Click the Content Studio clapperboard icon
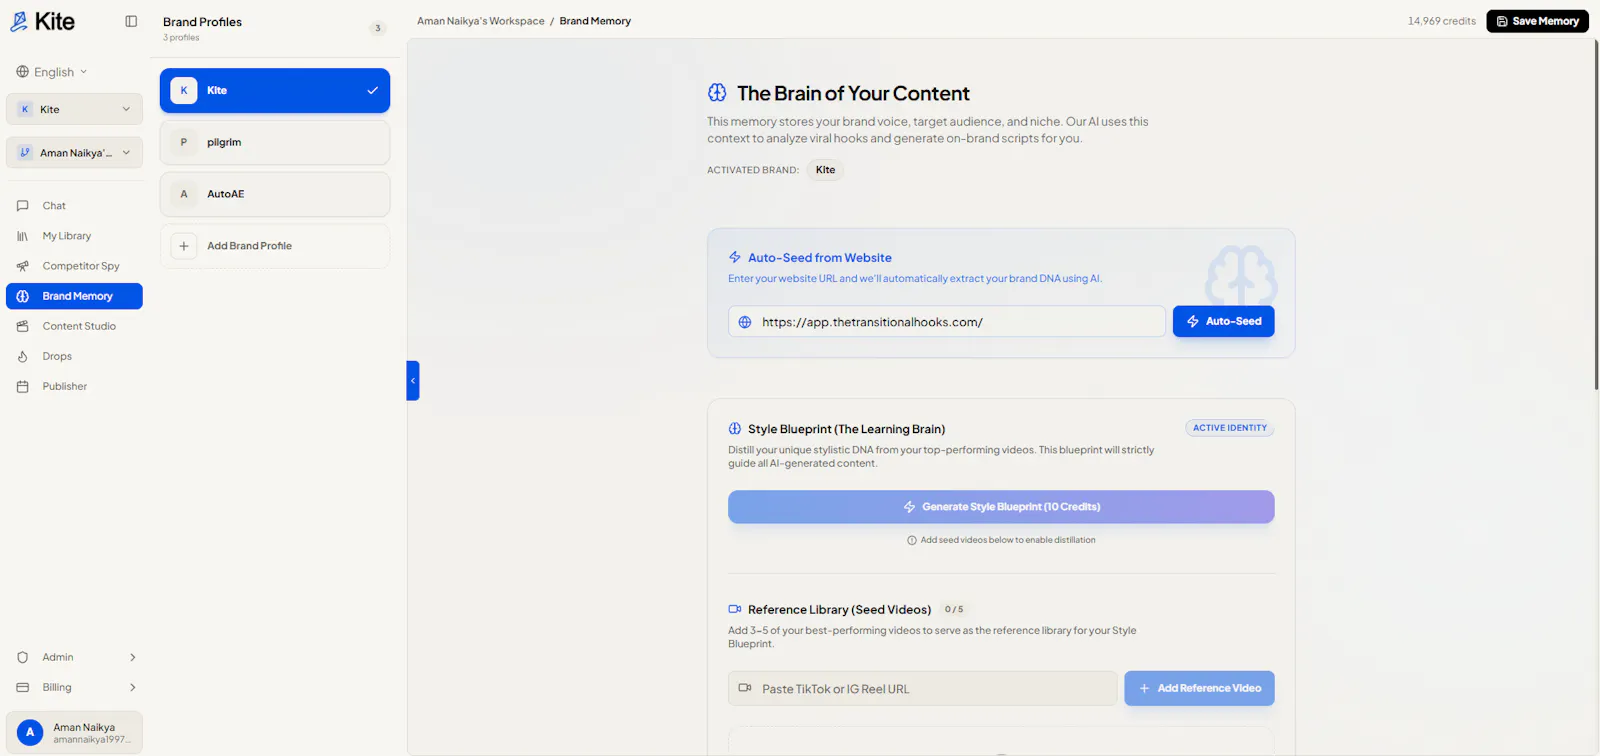 pyautogui.click(x=22, y=326)
